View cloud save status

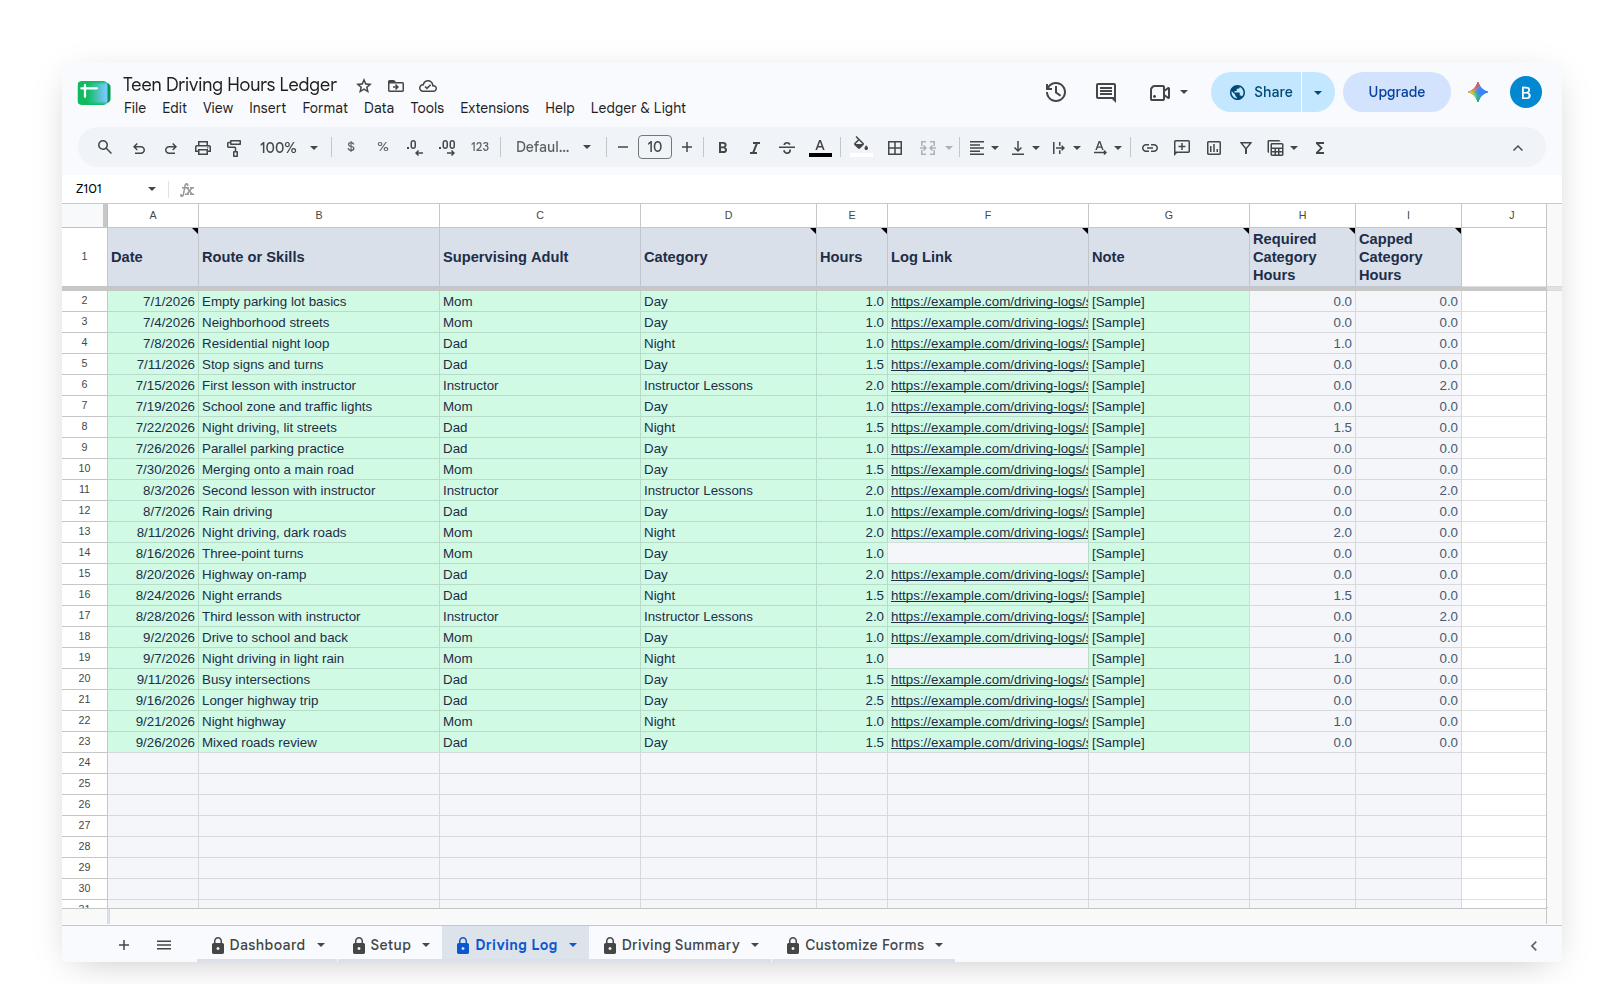[x=428, y=86]
